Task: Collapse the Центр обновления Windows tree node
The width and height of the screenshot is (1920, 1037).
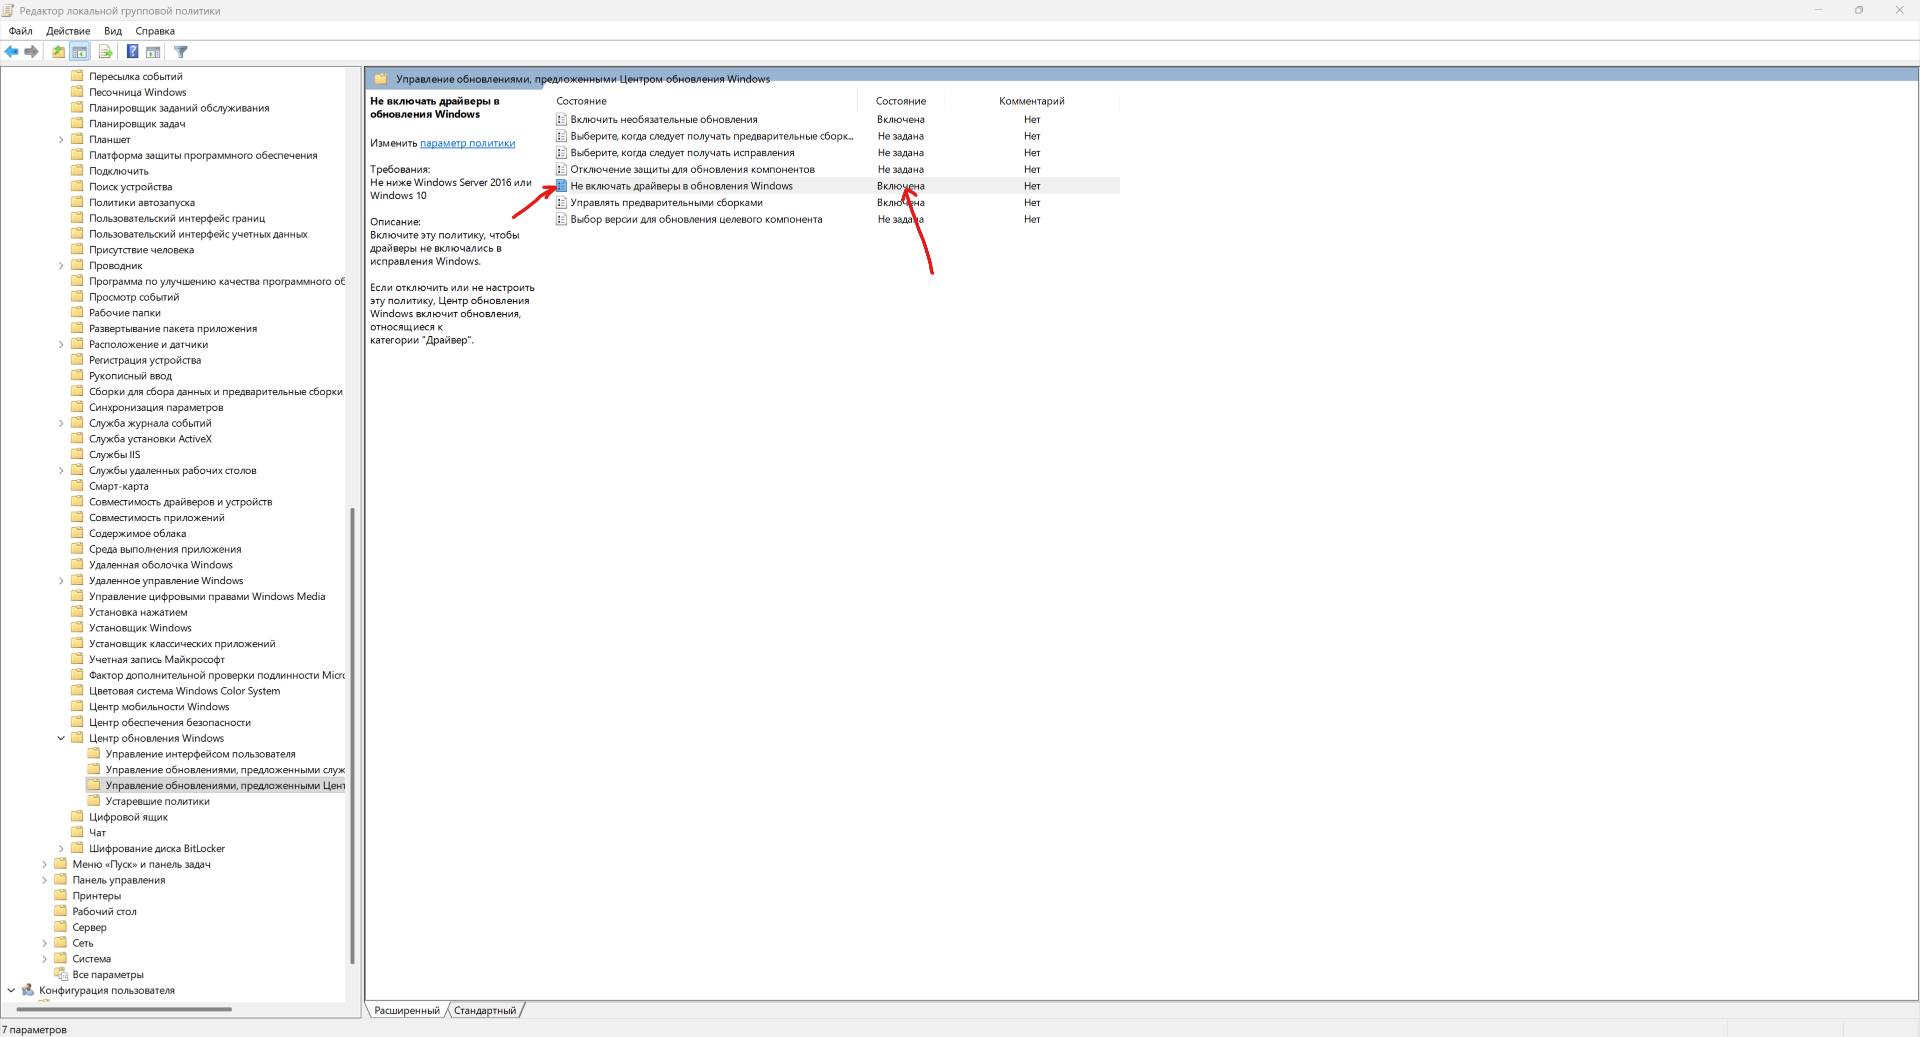Action: pos(61,739)
